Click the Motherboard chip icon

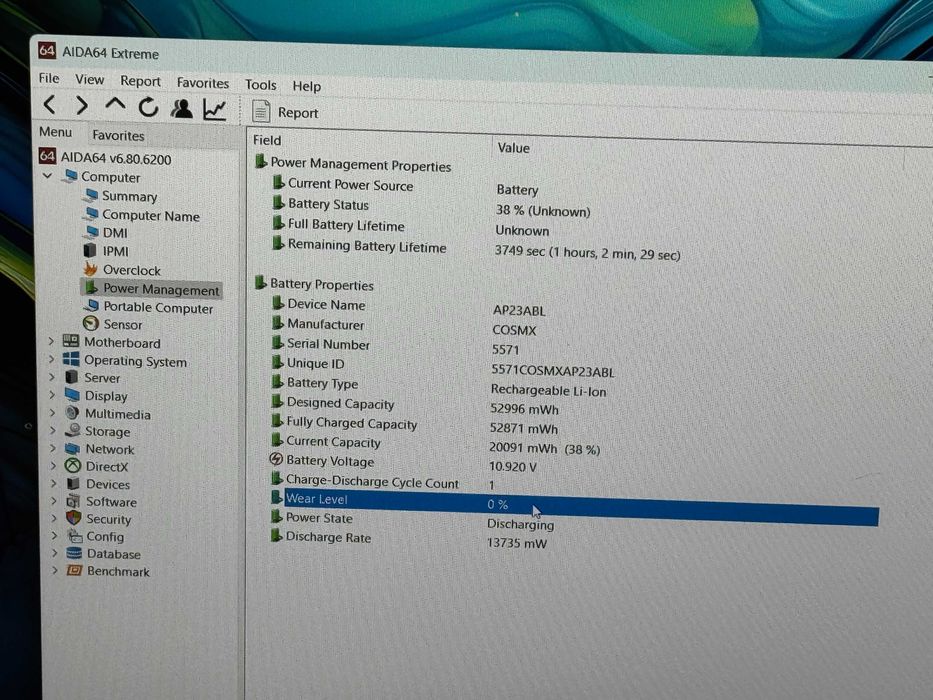(x=71, y=341)
